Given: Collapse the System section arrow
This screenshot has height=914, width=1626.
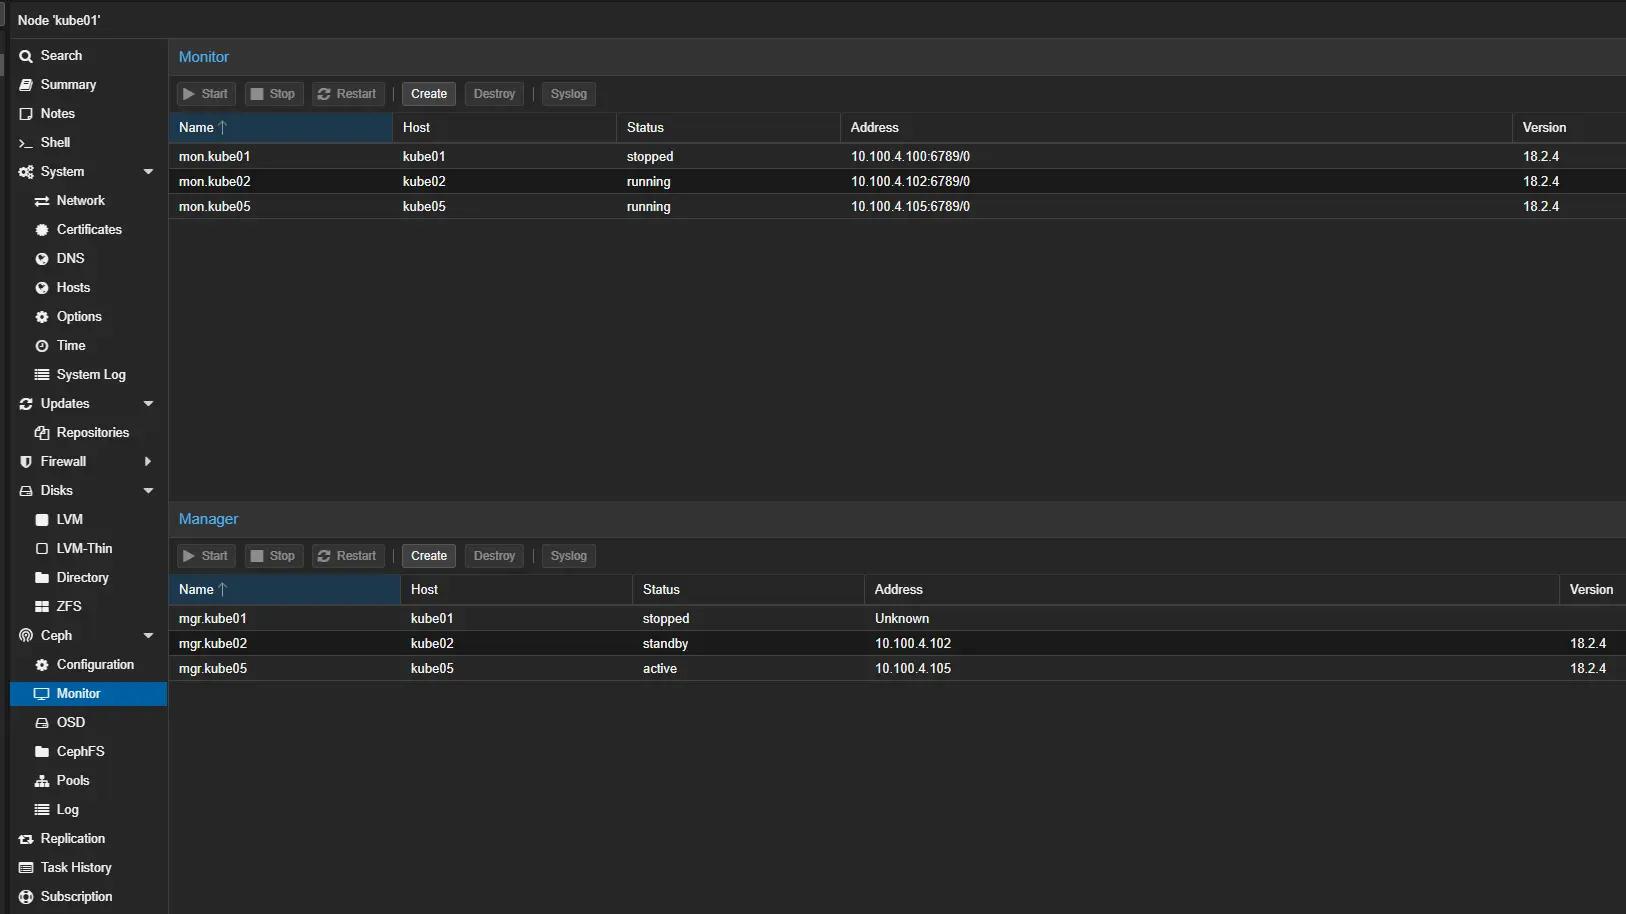Looking at the screenshot, I should [x=148, y=172].
